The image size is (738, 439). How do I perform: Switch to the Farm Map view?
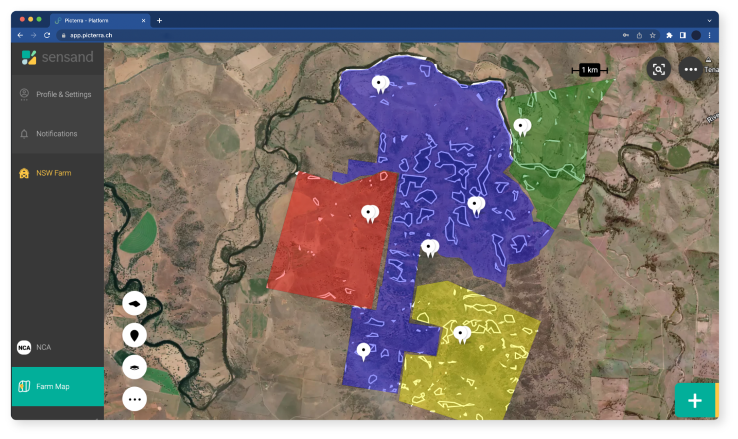coord(52,386)
